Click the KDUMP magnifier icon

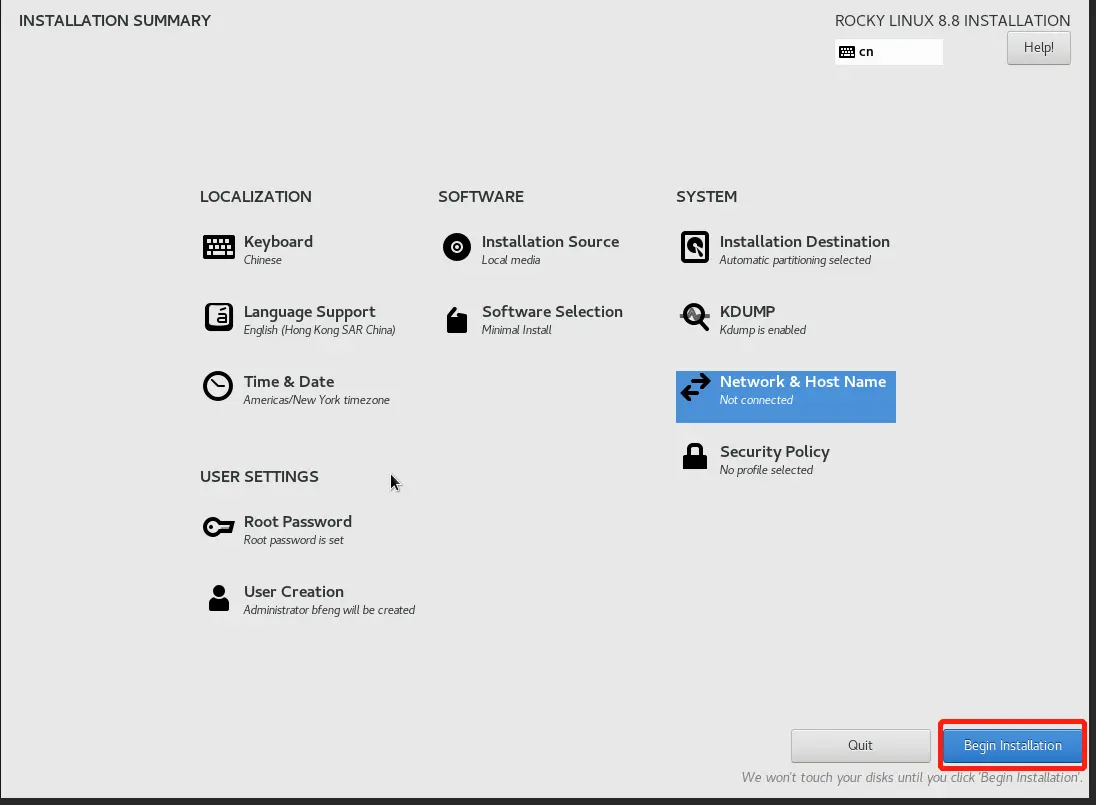coord(695,317)
